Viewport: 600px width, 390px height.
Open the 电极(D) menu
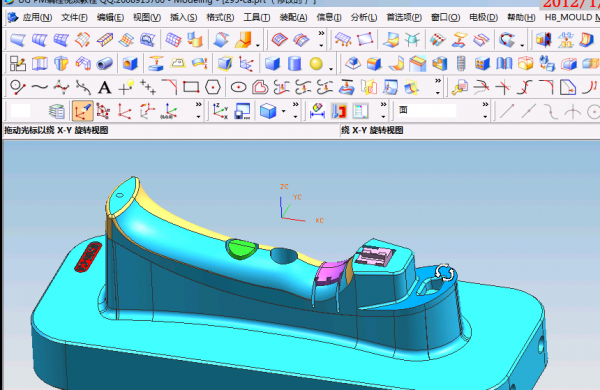[x=484, y=18]
